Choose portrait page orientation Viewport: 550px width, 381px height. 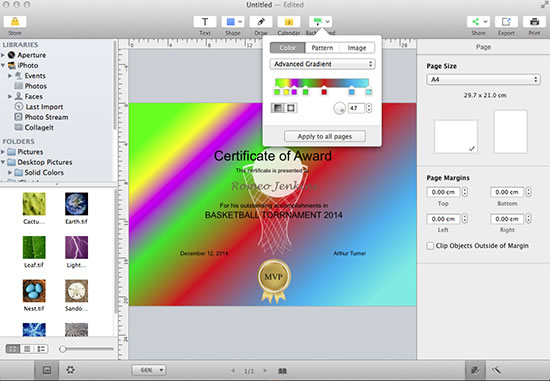(510, 132)
